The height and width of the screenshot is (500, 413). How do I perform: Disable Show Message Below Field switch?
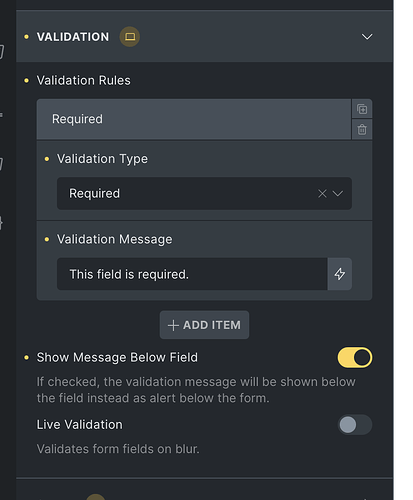coord(355,358)
